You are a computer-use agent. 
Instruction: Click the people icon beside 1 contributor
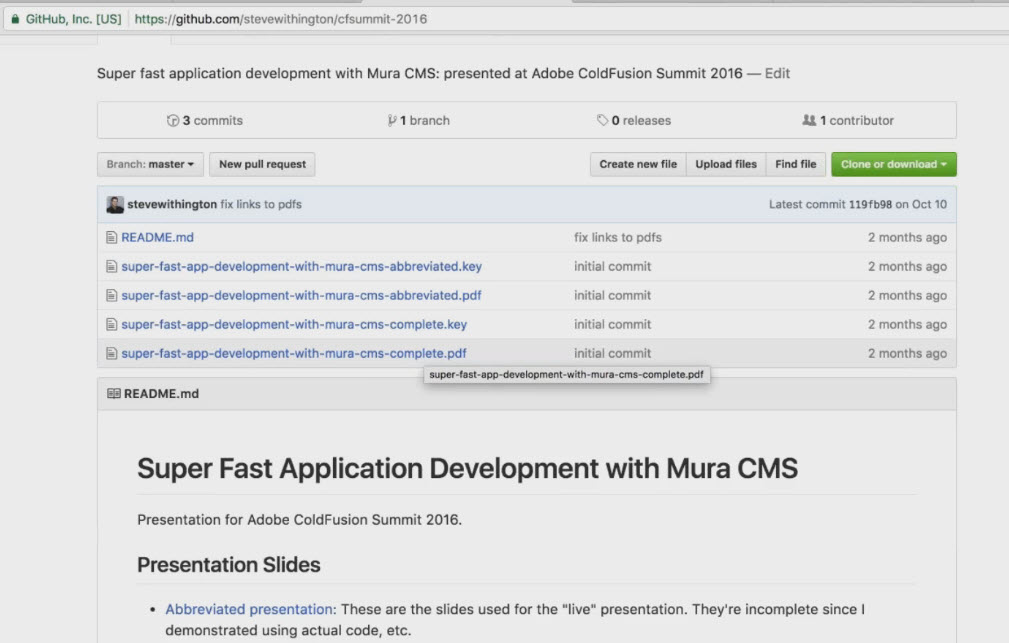[x=809, y=120]
